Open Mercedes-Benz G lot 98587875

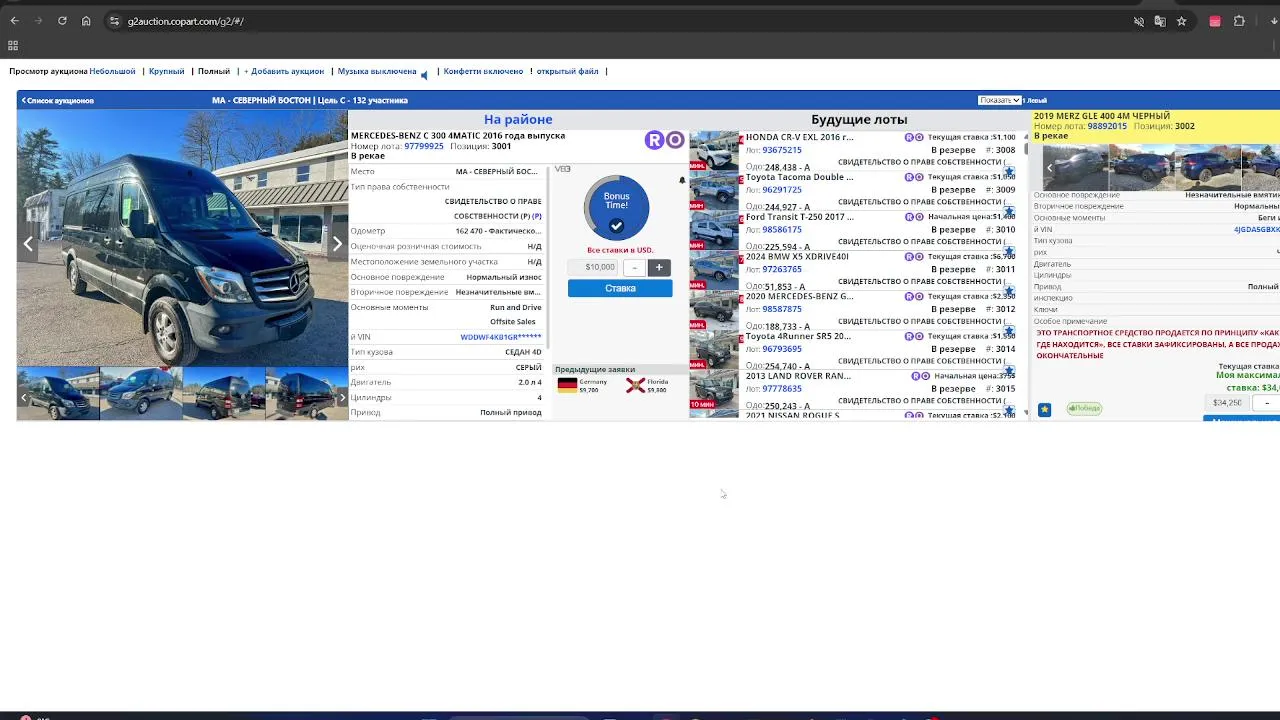(782, 309)
